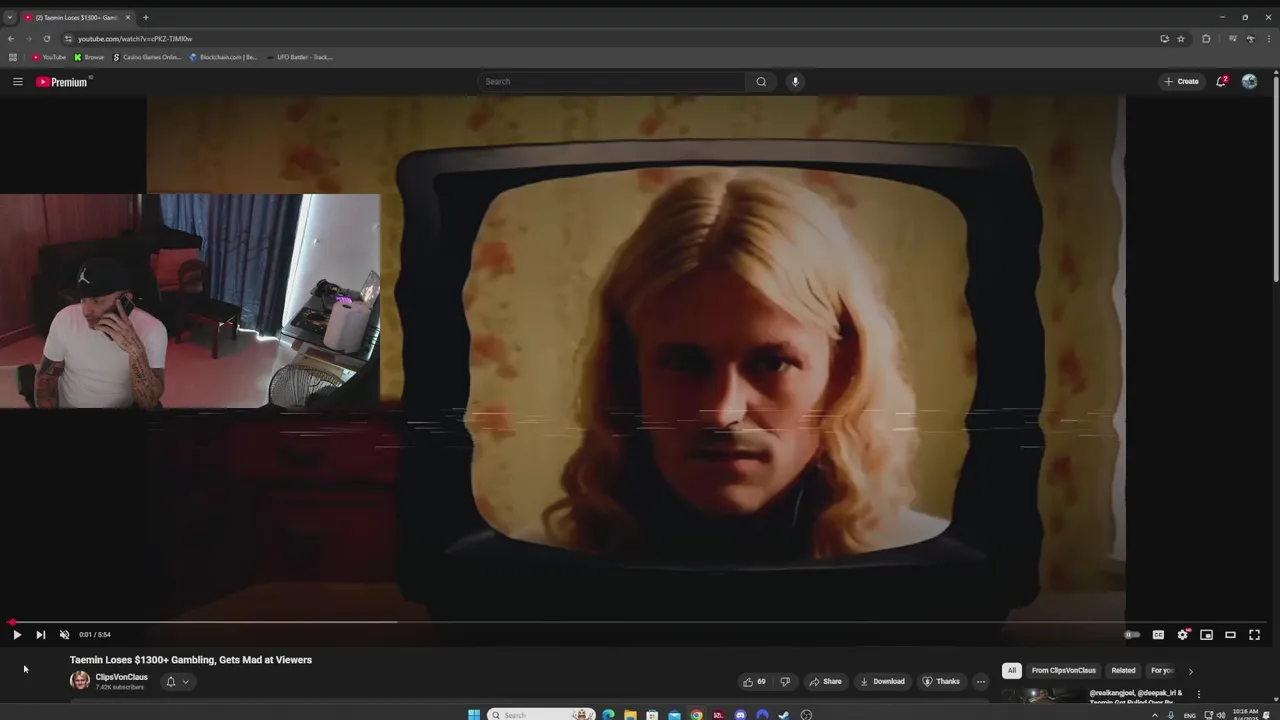1280x720 pixels.
Task: Go to YouTube Premium home logo
Action: pyautogui.click(x=63, y=82)
